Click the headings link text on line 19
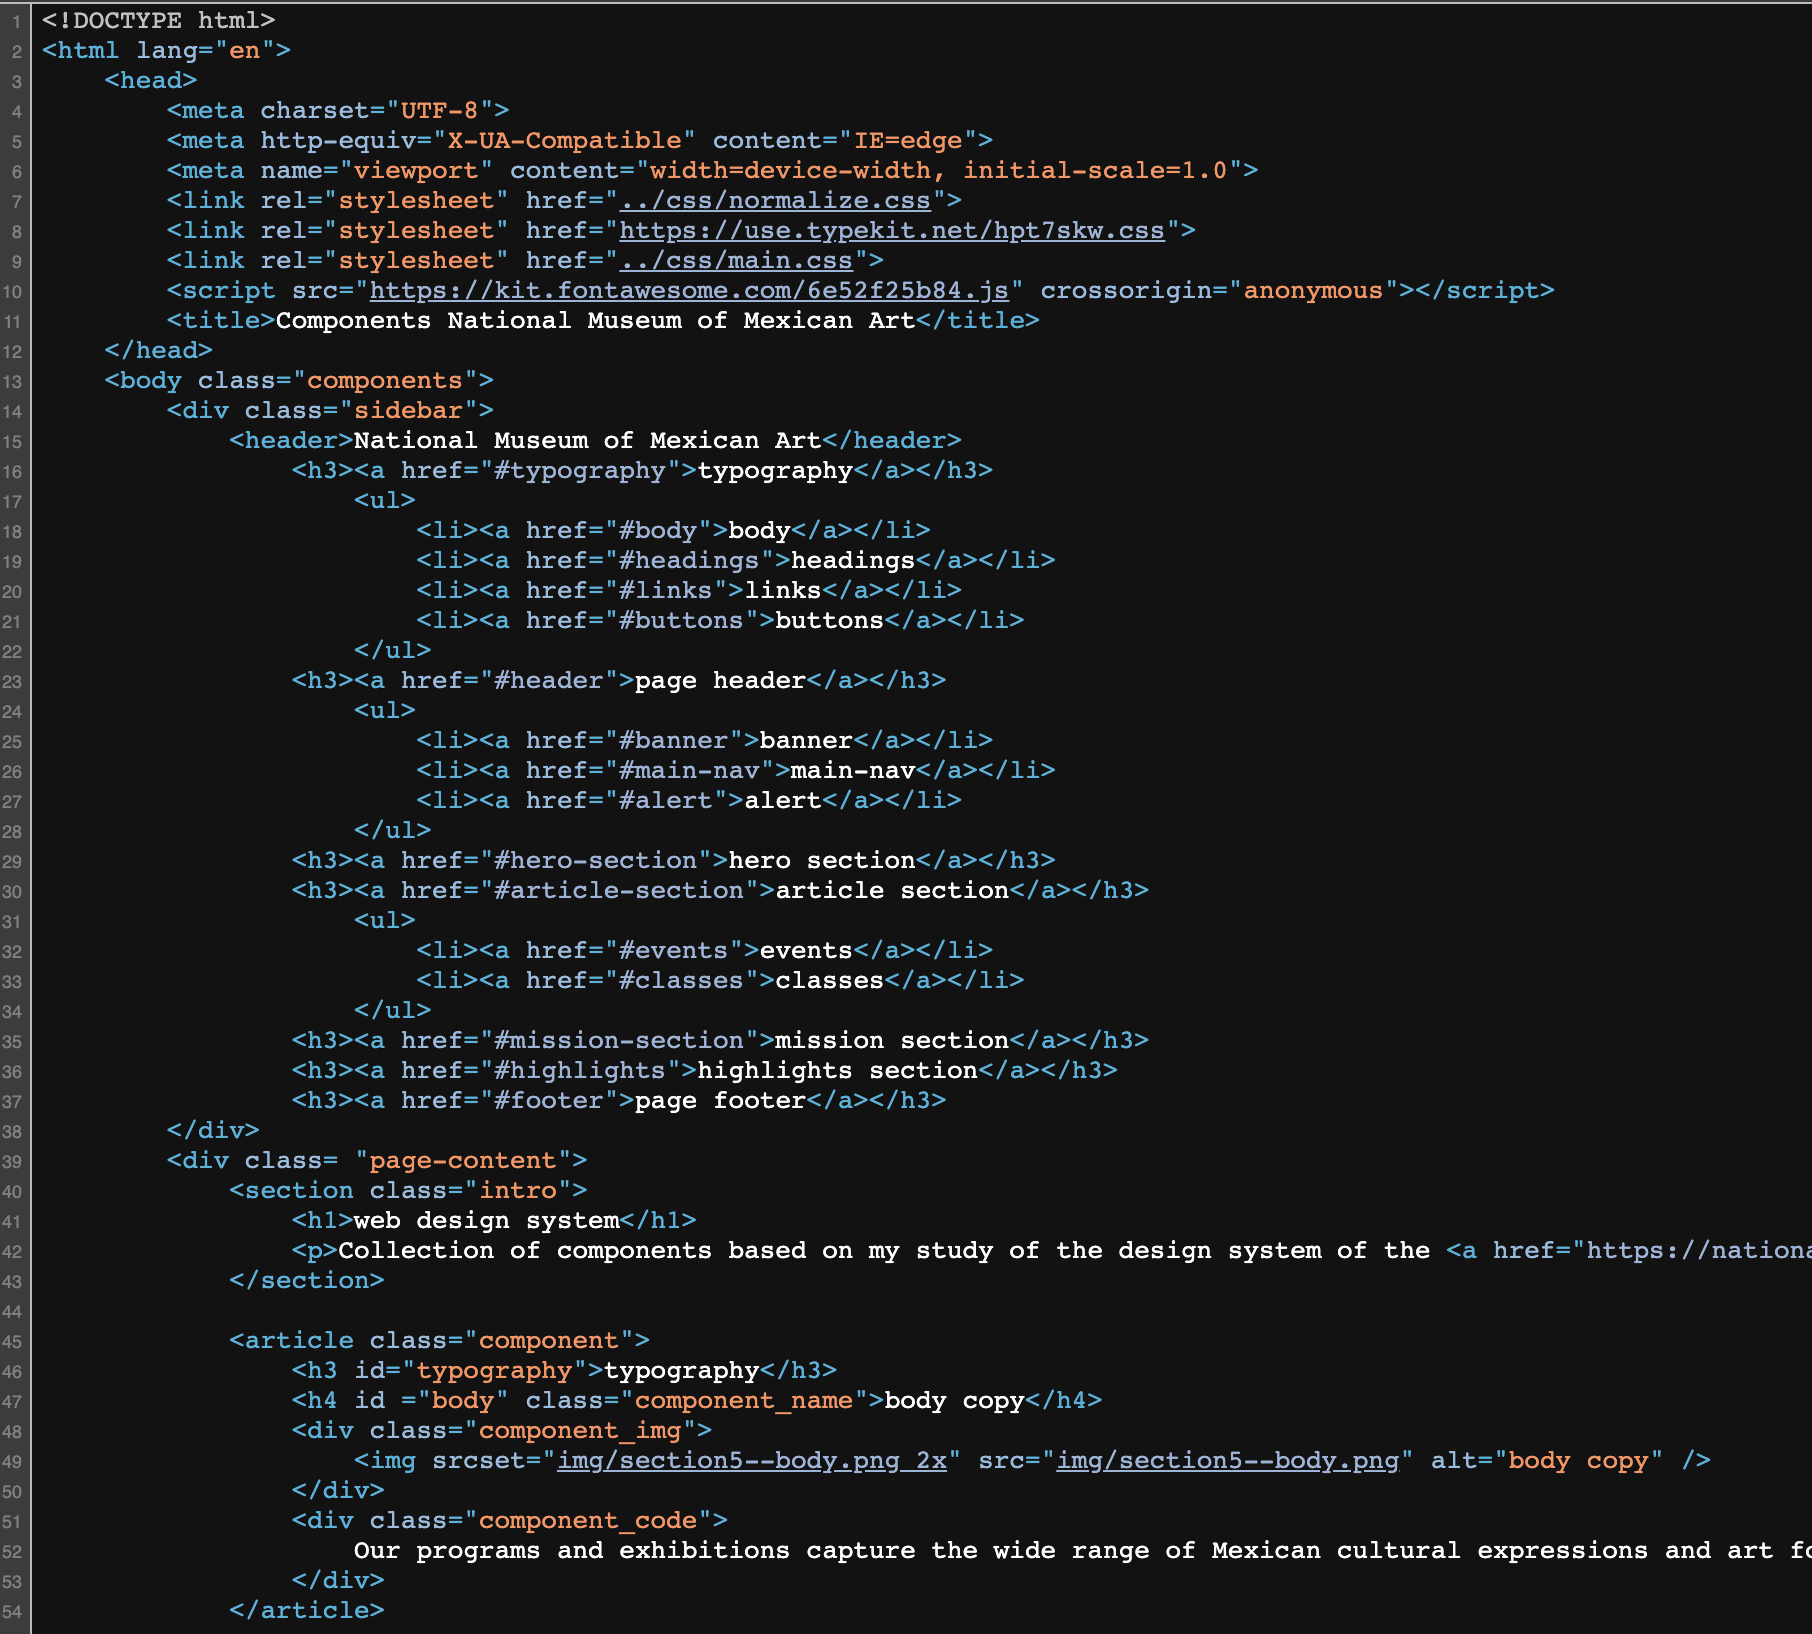Viewport: 1812px width, 1634px height. pyautogui.click(x=853, y=560)
